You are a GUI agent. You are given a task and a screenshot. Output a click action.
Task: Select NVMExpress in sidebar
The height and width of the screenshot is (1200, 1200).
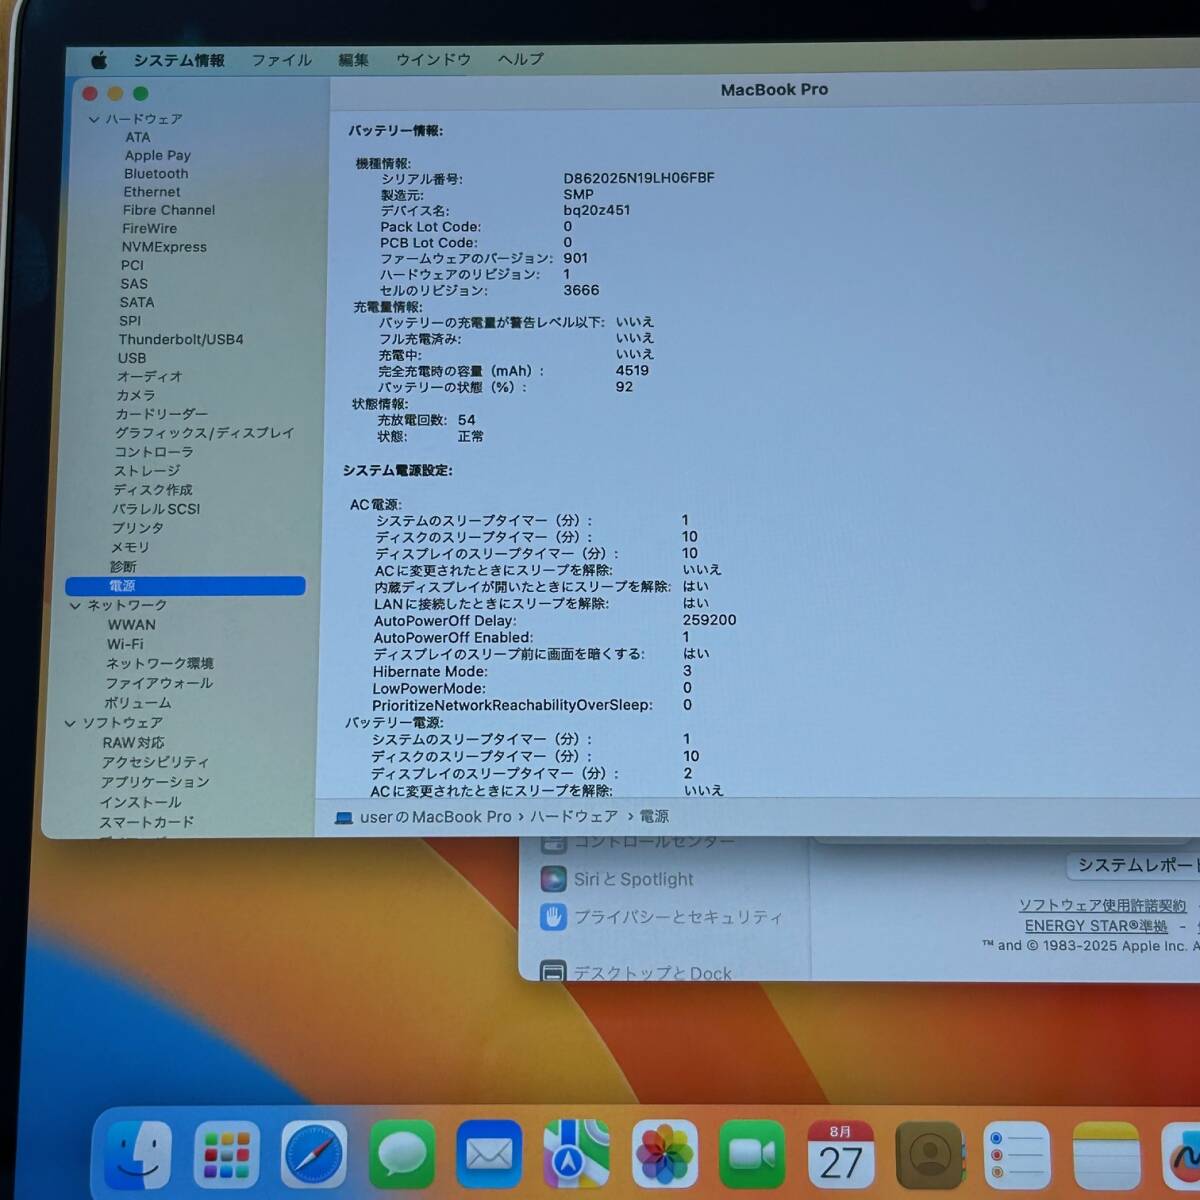click(164, 247)
